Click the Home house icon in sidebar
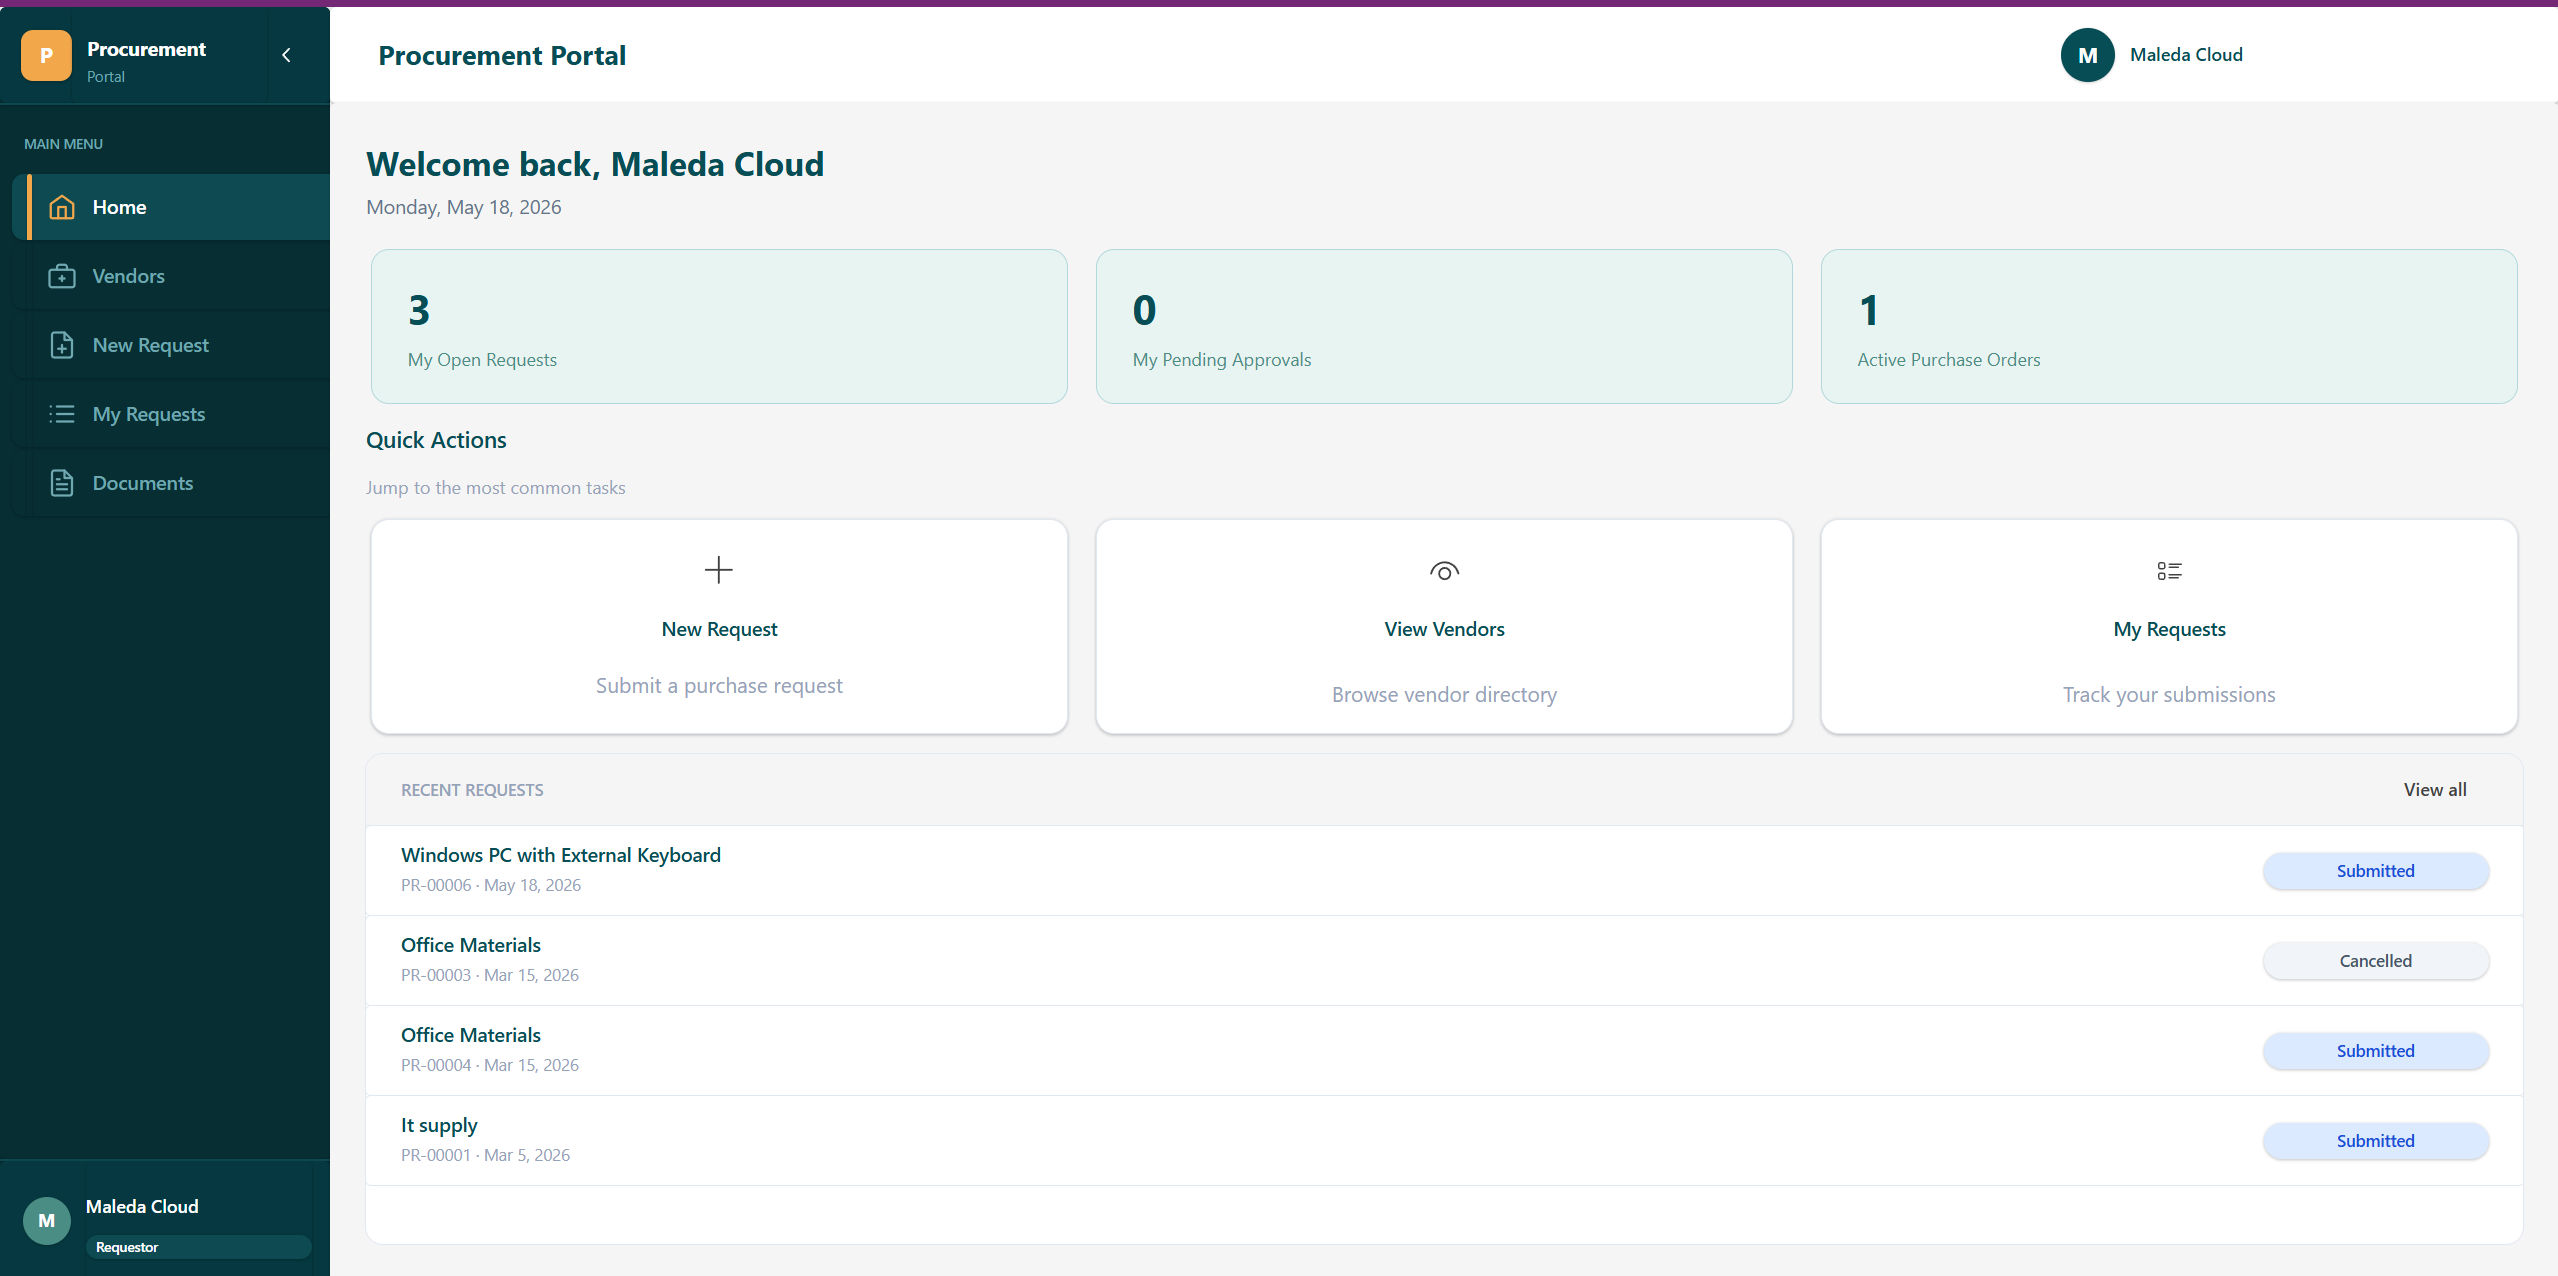This screenshot has width=2558, height=1276. coord(62,207)
